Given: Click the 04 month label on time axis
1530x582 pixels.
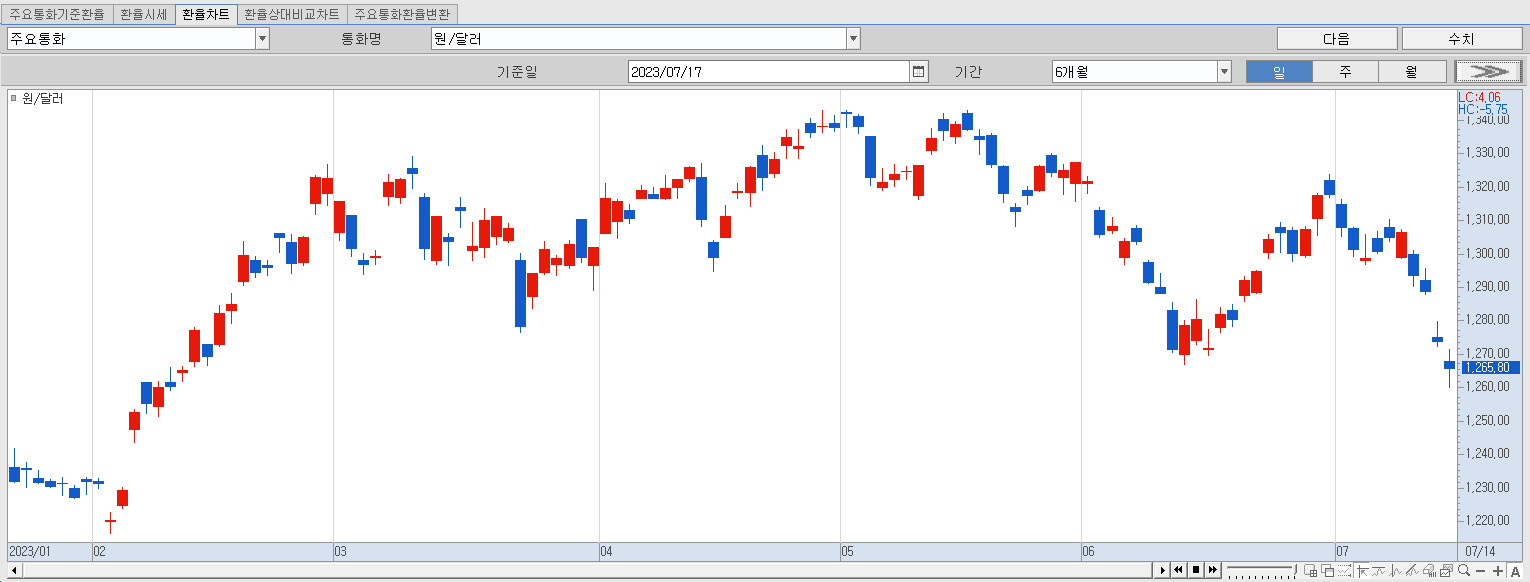Looking at the screenshot, I should [606, 551].
